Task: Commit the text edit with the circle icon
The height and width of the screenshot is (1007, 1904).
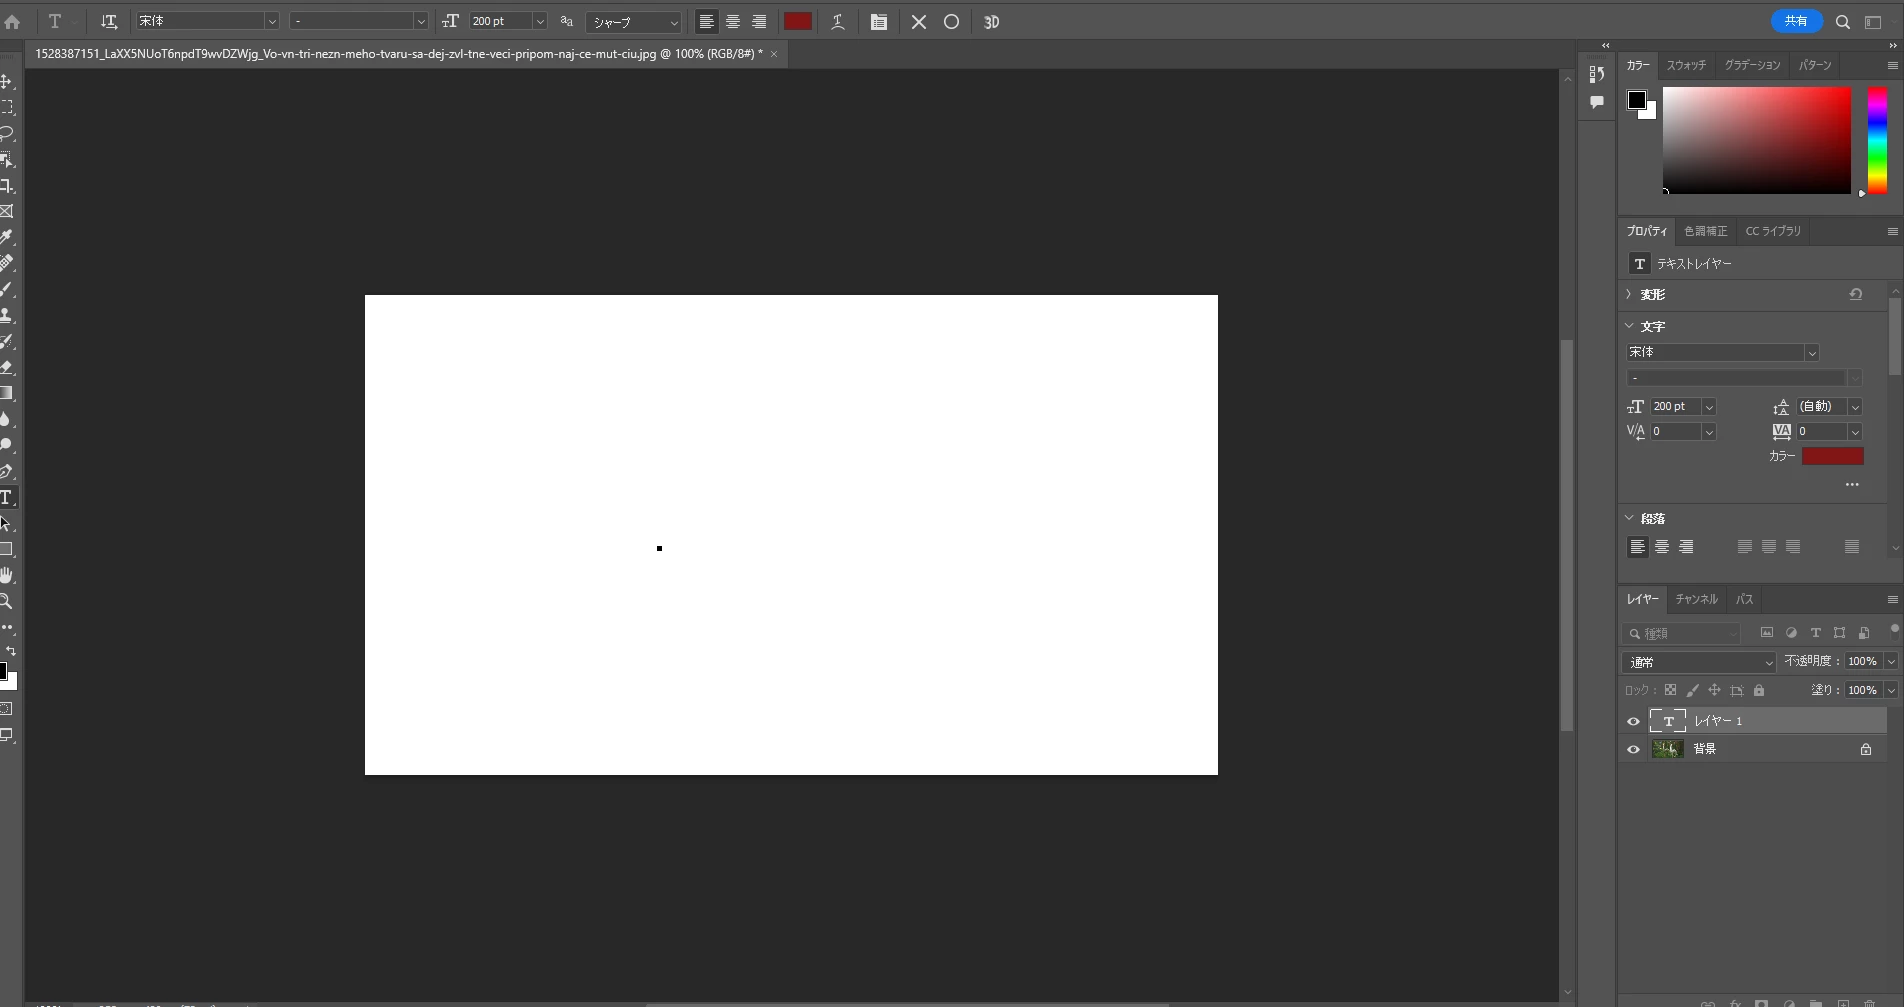Action: point(951,22)
